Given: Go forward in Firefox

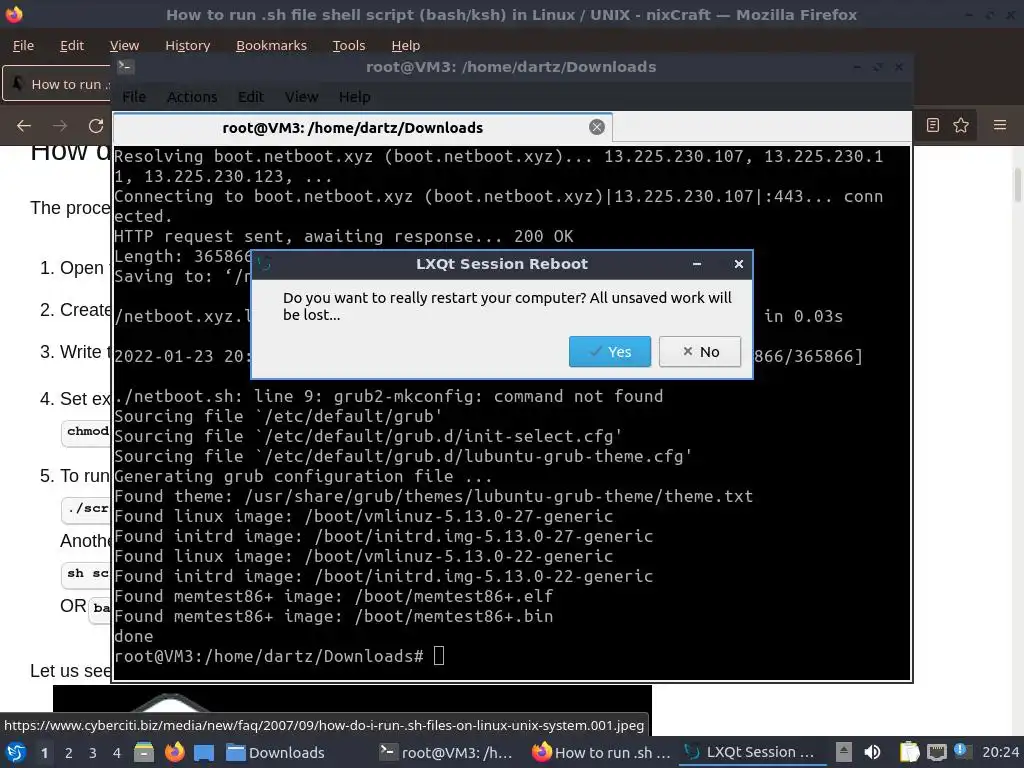Looking at the screenshot, I should [x=60, y=125].
